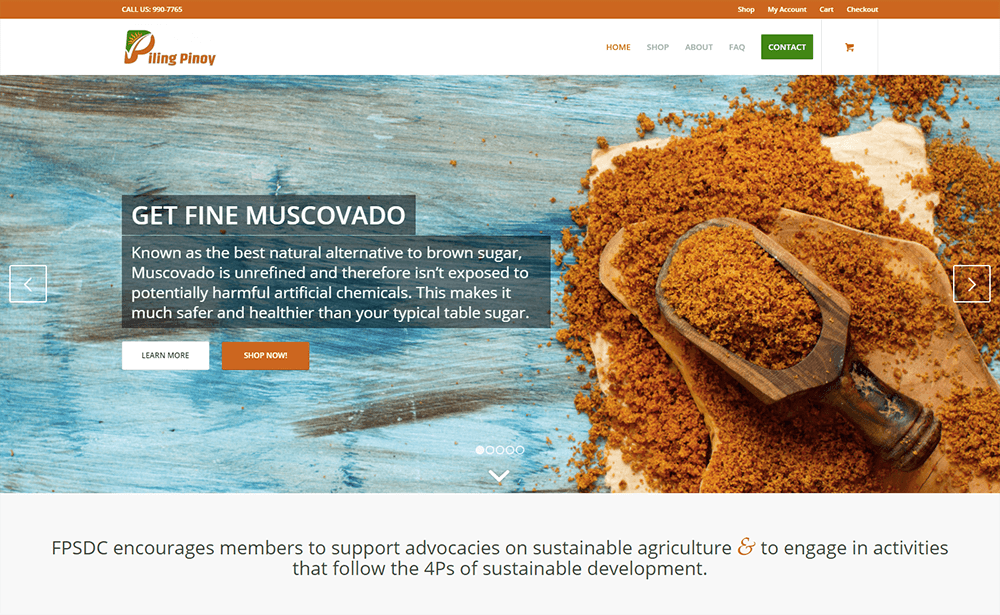The height and width of the screenshot is (615, 1000).
Task: Select the third slider pagination dot
Action: tap(500, 450)
